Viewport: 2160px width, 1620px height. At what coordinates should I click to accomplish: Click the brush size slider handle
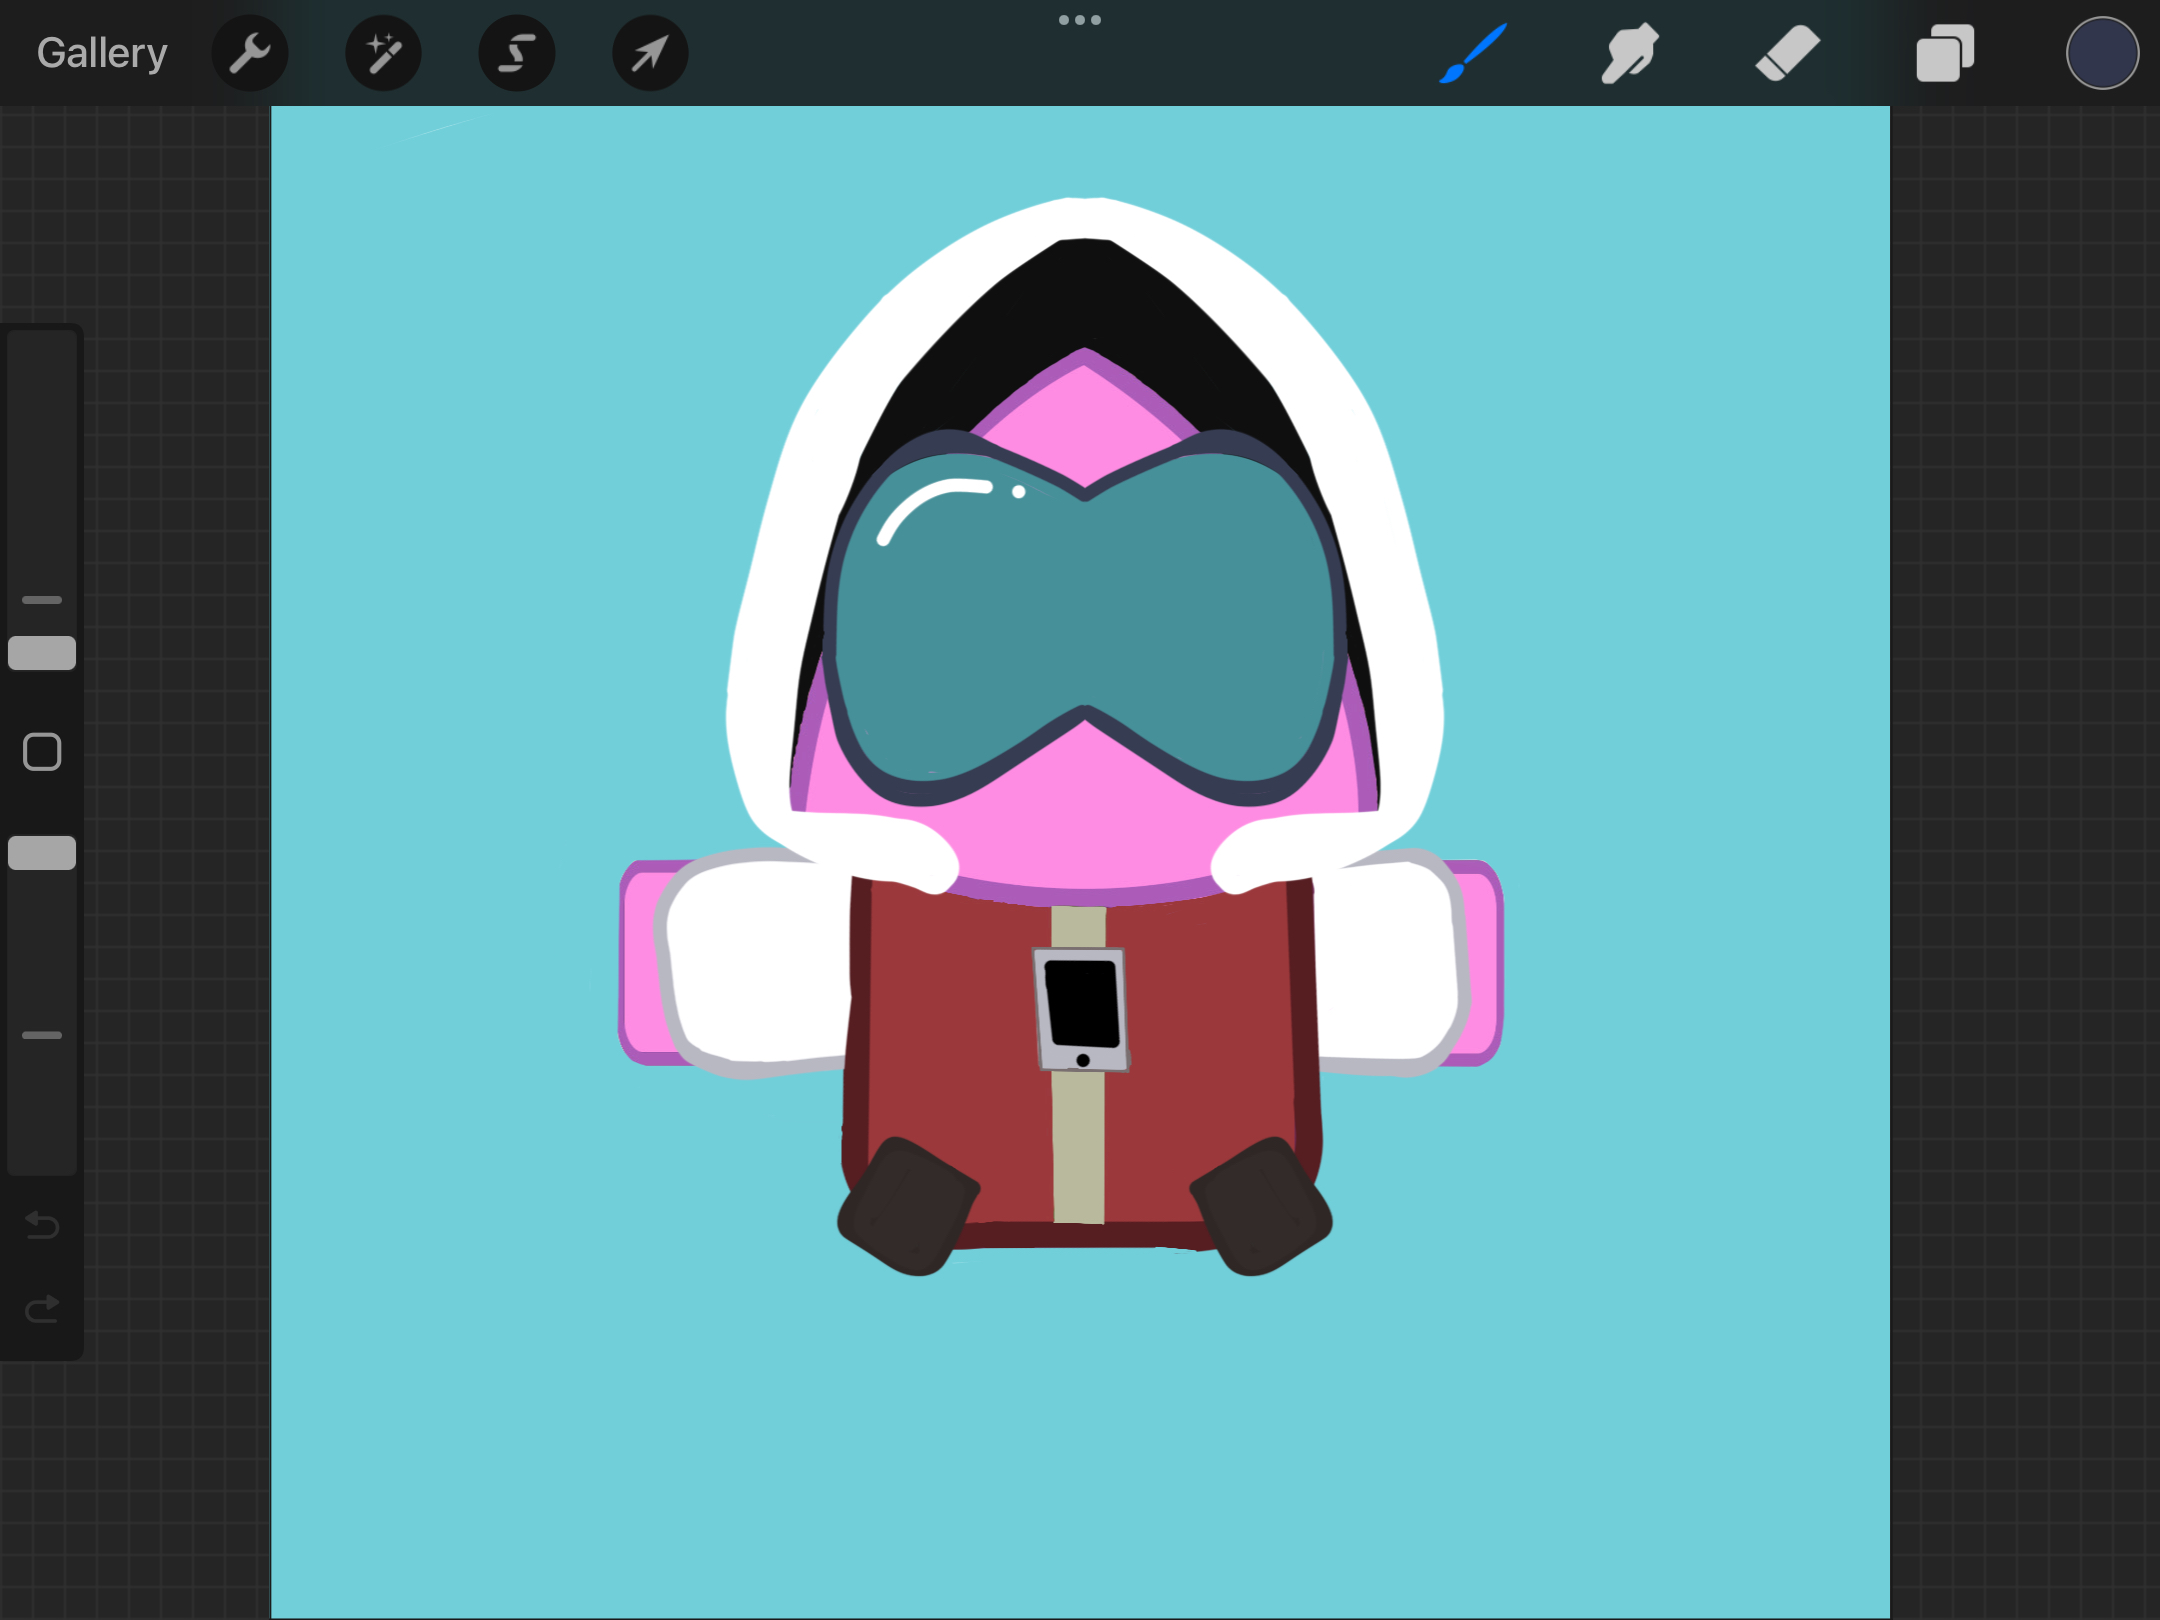click(x=42, y=653)
